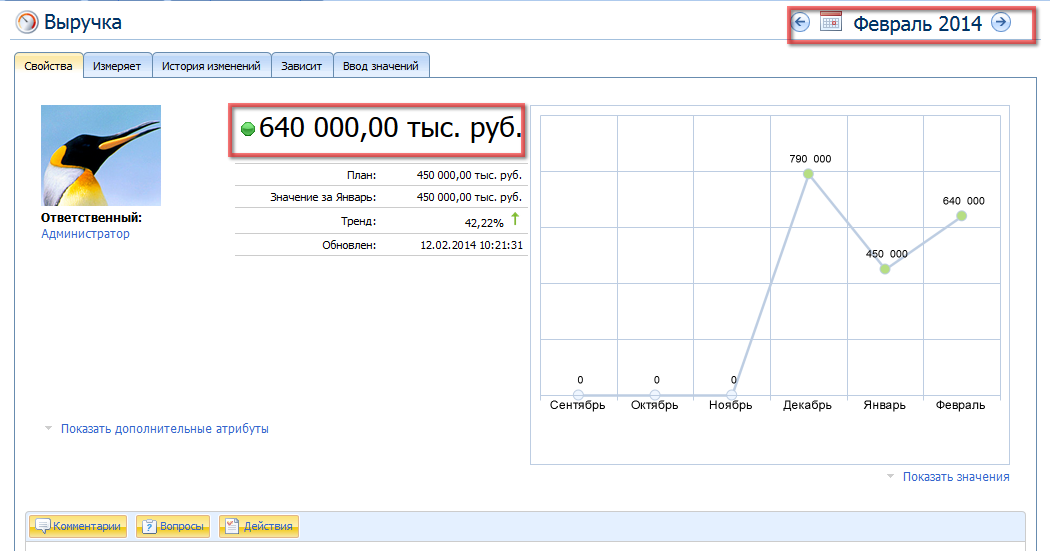Viewport: 1050px width, 551px height.
Task: Click the green upward trend arrow
Action: point(516,220)
